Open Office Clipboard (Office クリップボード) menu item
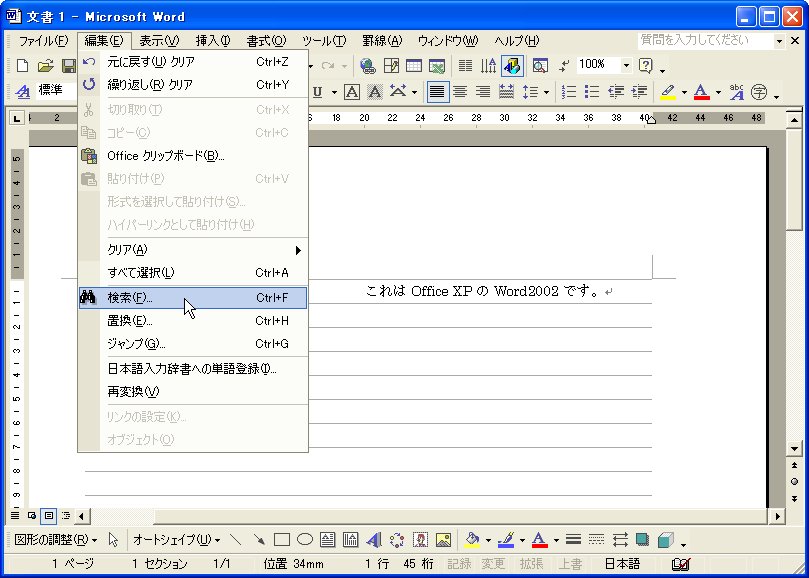809x578 pixels. click(193, 156)
